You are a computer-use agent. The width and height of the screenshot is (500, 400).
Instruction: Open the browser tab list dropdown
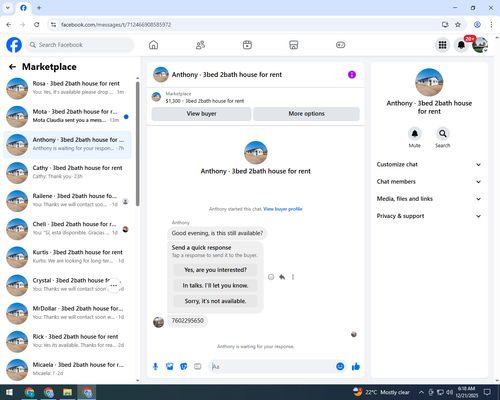tap(8, 8)
